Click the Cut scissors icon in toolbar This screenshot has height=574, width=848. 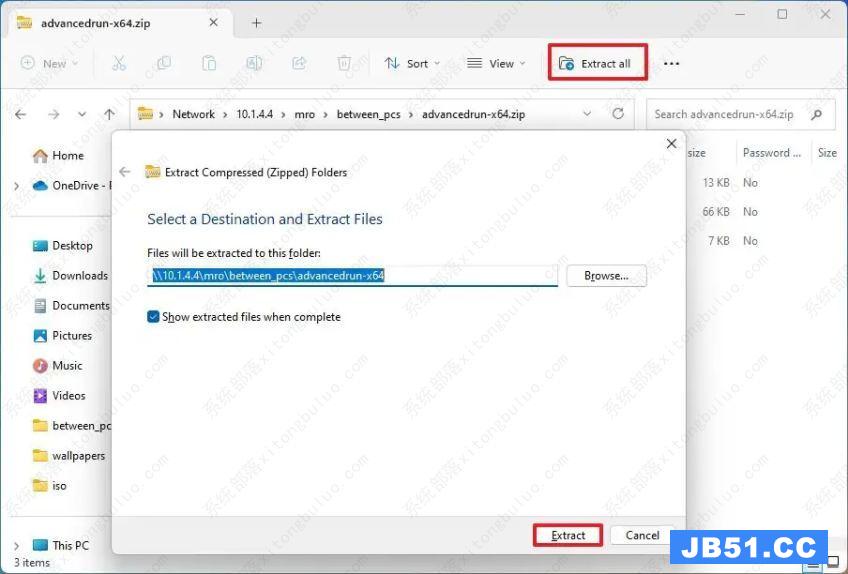point(119,63)
